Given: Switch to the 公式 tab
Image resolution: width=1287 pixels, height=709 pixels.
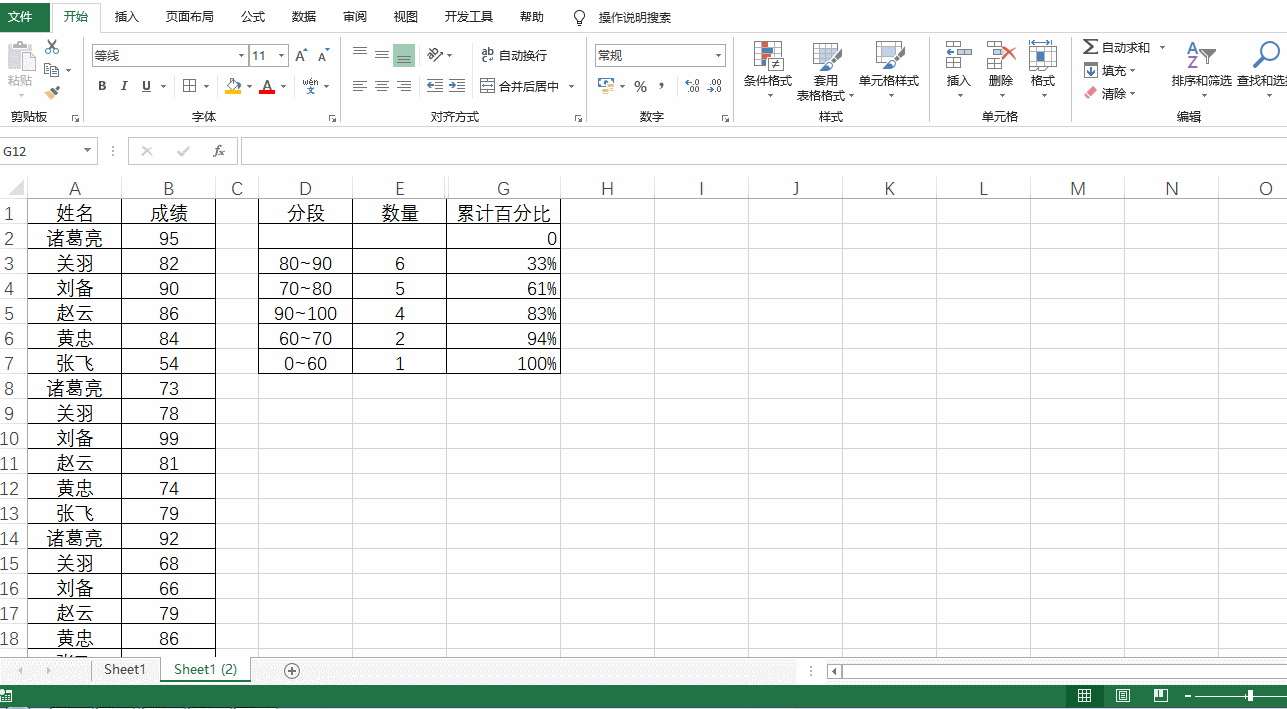Looking at the screenshot, I should [253, 17].
